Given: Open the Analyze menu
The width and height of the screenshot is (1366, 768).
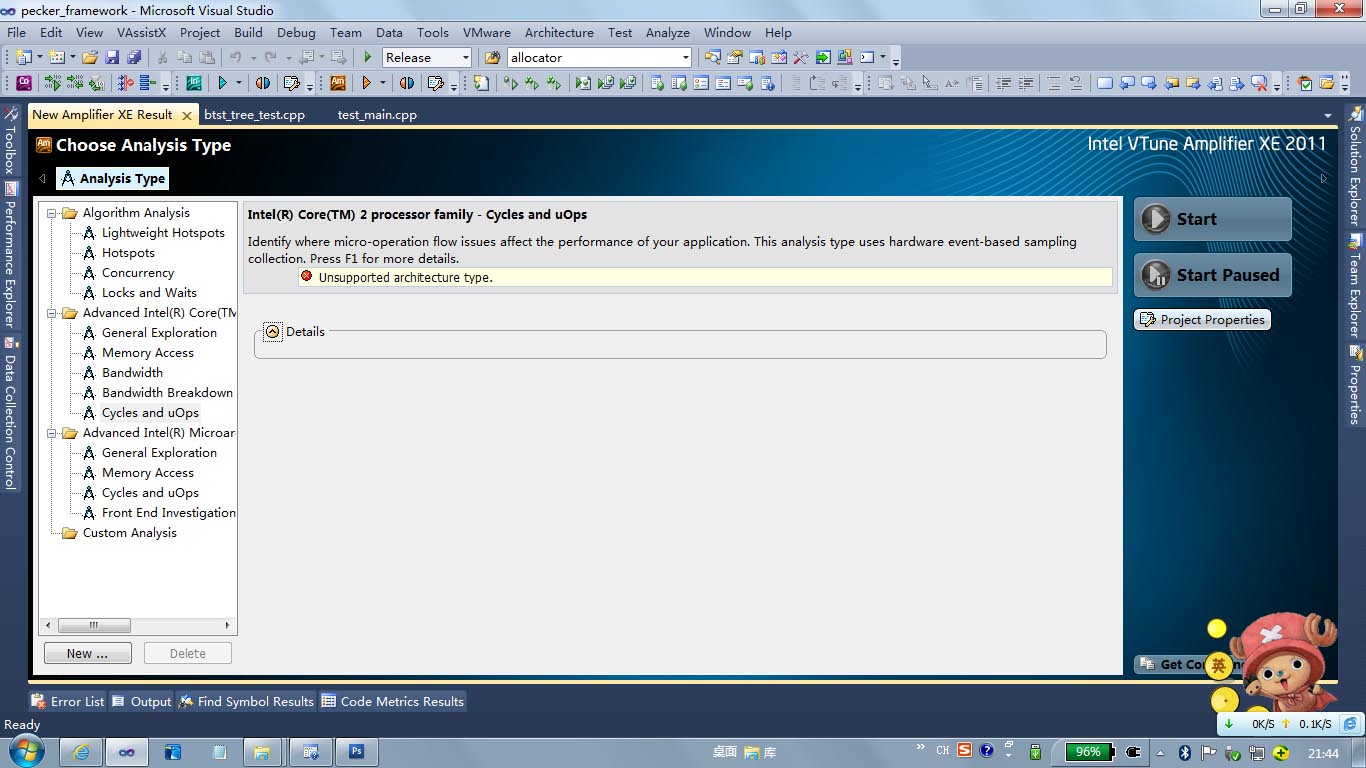Looking at the screenshot, I should [x=667, y=32].
